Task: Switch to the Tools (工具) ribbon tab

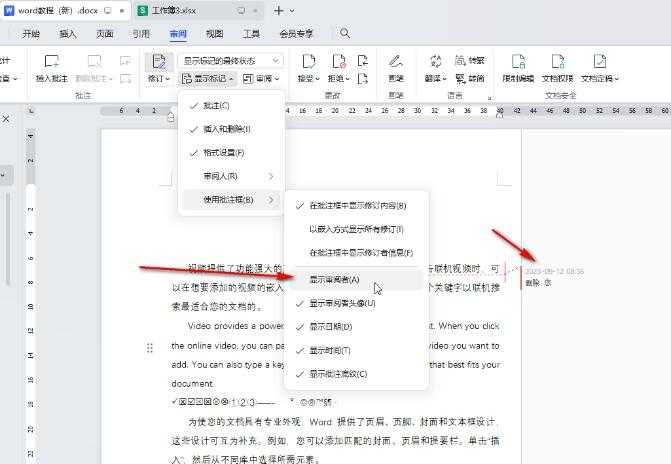Action: (251, 33)
